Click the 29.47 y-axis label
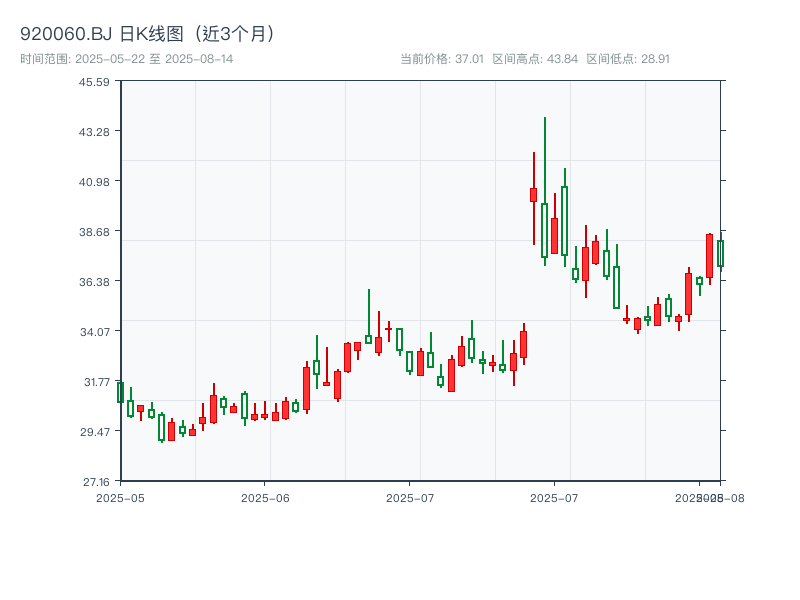800x600 pixels. (x=95, y=432)
